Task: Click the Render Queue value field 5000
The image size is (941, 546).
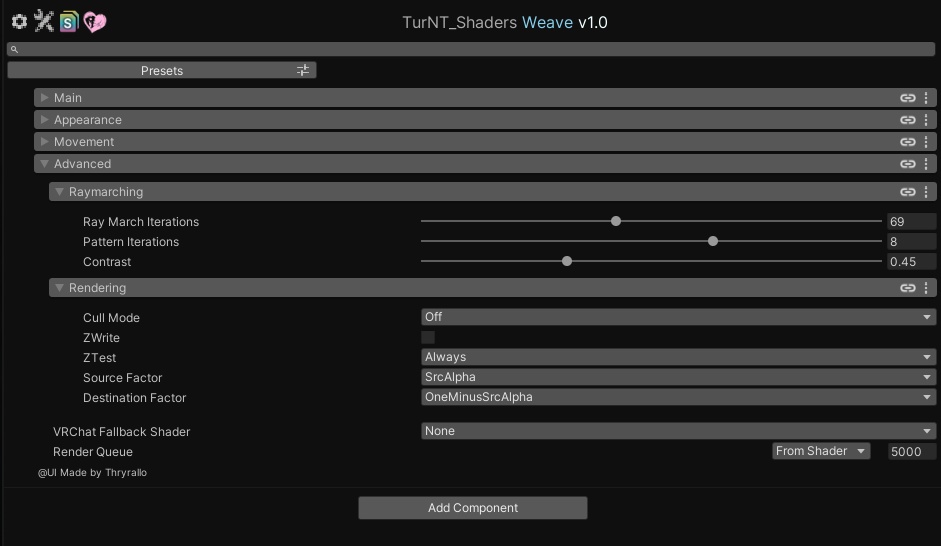Action: [x=912, y=451]
